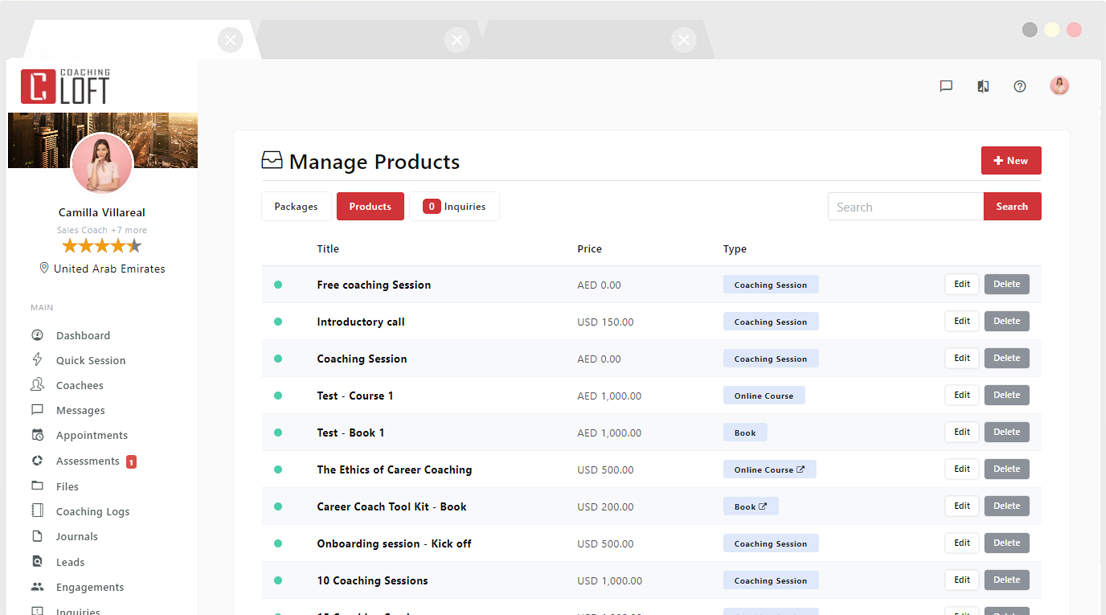The width and height of the screenshot is (1106, 615).
Task: Open the chat messages icon in the top bar
Action: 945,86
